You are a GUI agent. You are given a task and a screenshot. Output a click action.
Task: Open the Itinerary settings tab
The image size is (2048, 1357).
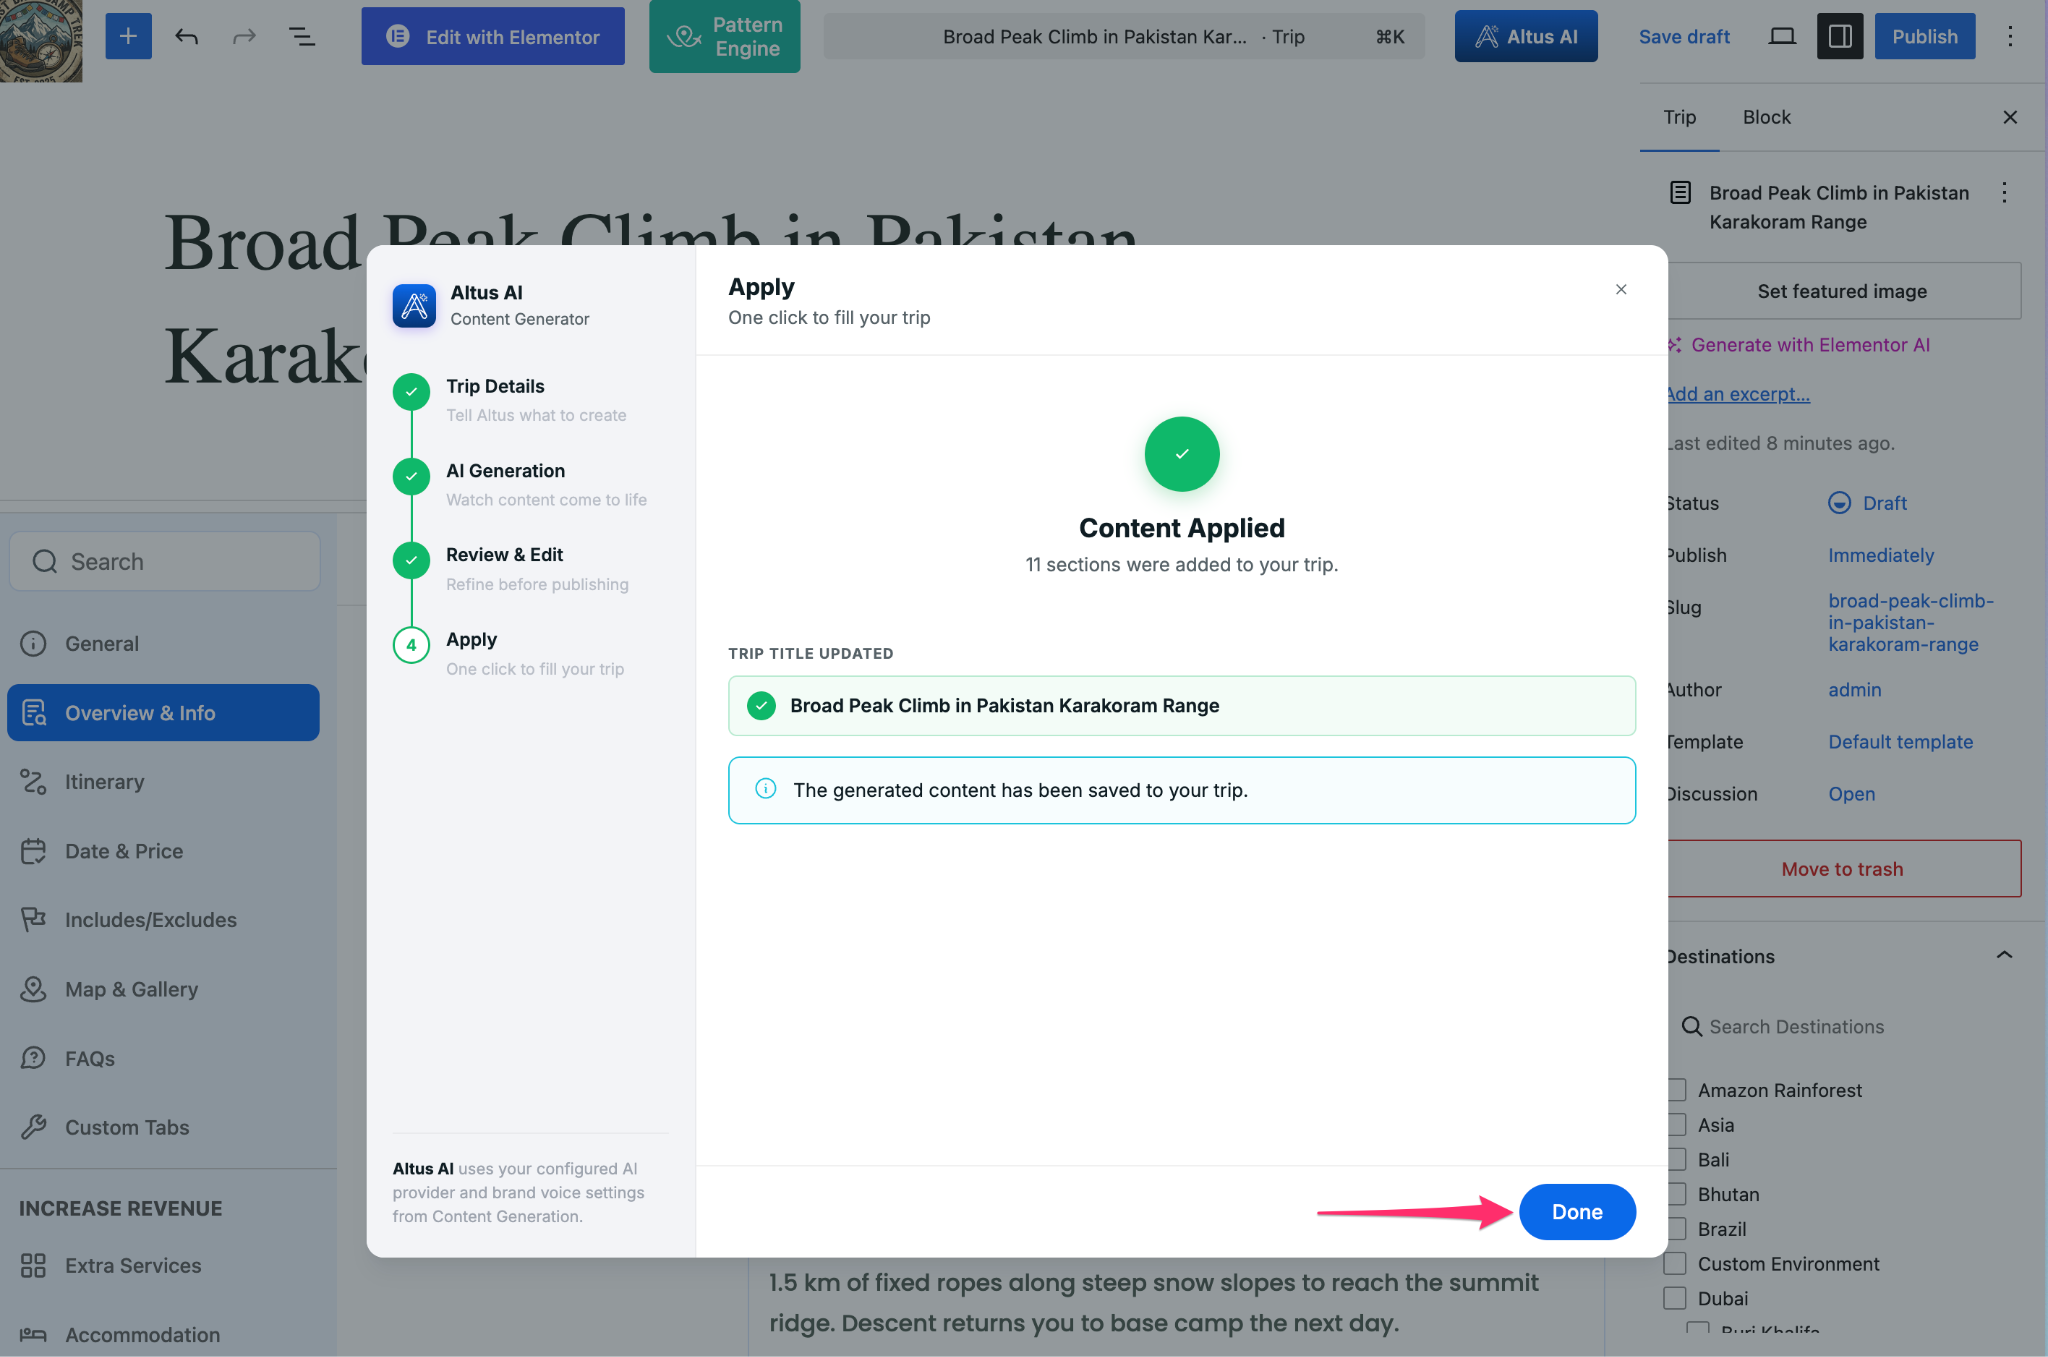163,782
